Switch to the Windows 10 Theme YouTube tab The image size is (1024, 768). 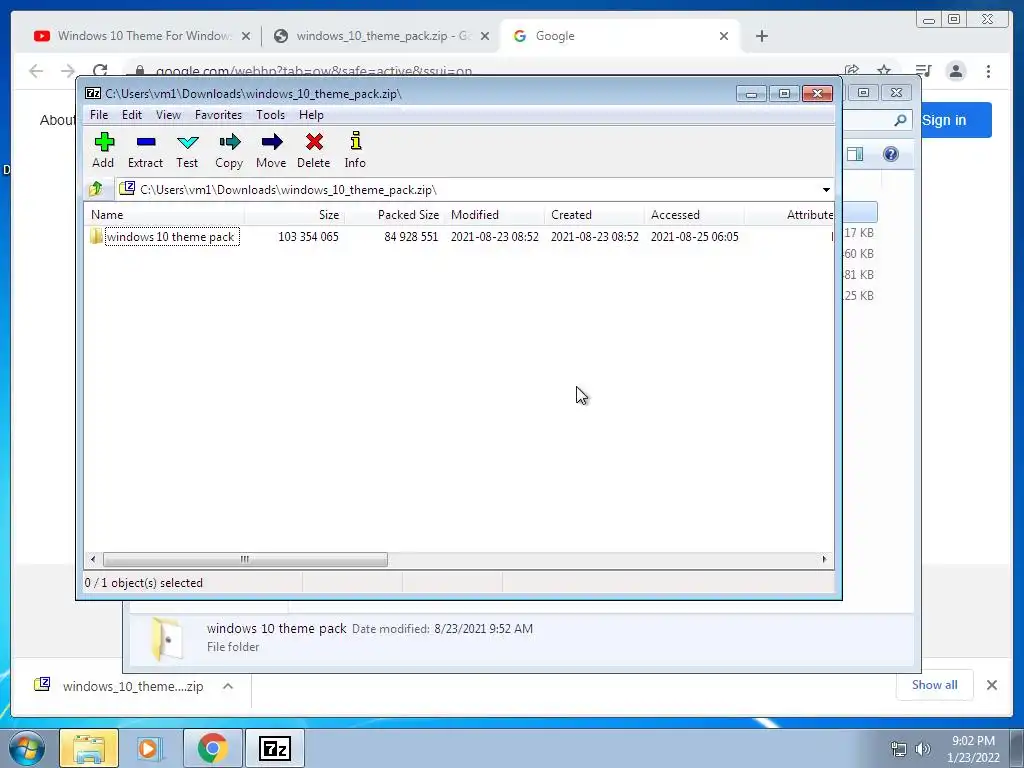pos(143,36)
